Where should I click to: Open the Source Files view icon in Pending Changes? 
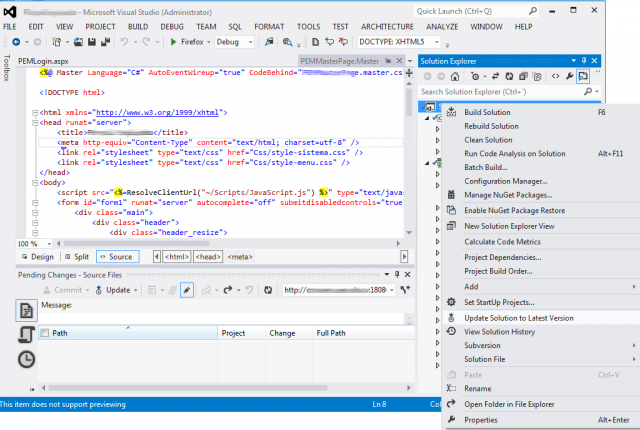pyautogui.click(x=27, y=310)
